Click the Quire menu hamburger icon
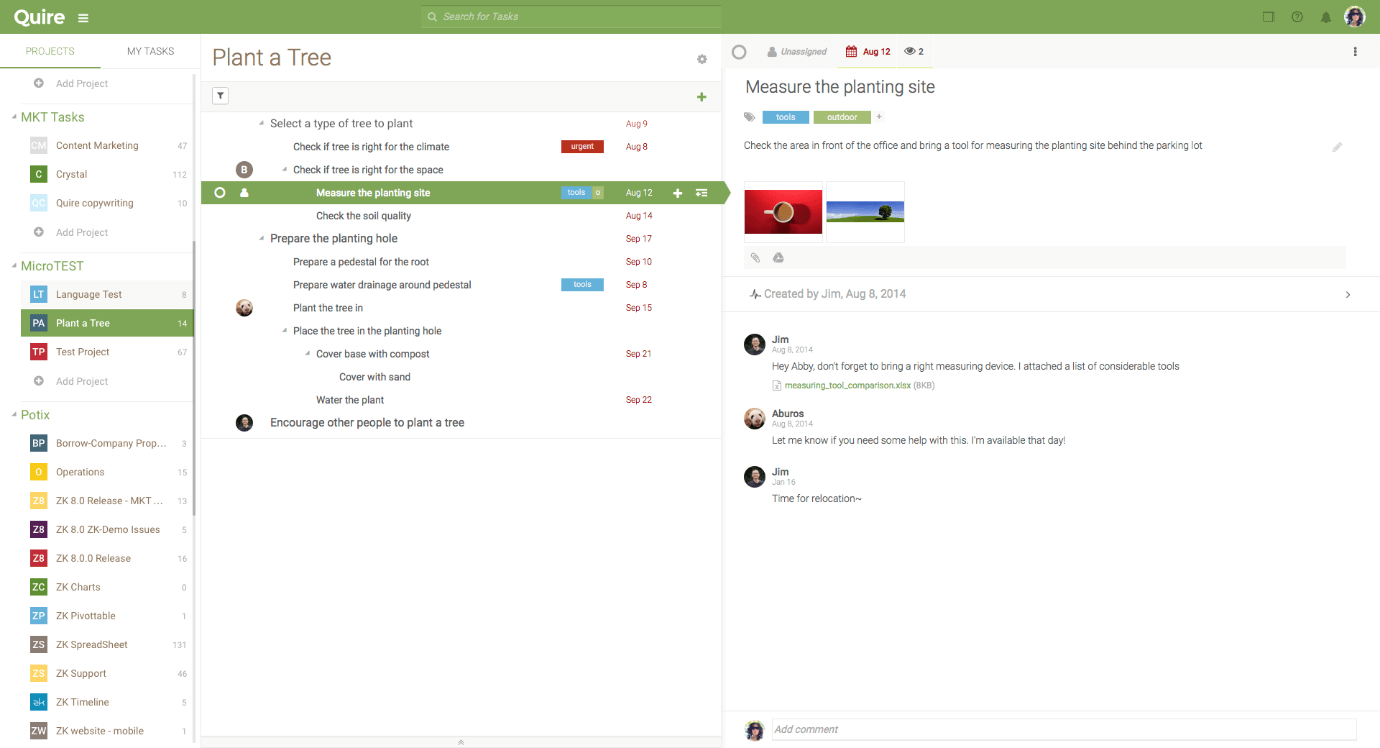Screen dimensions: 1380x748 83,17
